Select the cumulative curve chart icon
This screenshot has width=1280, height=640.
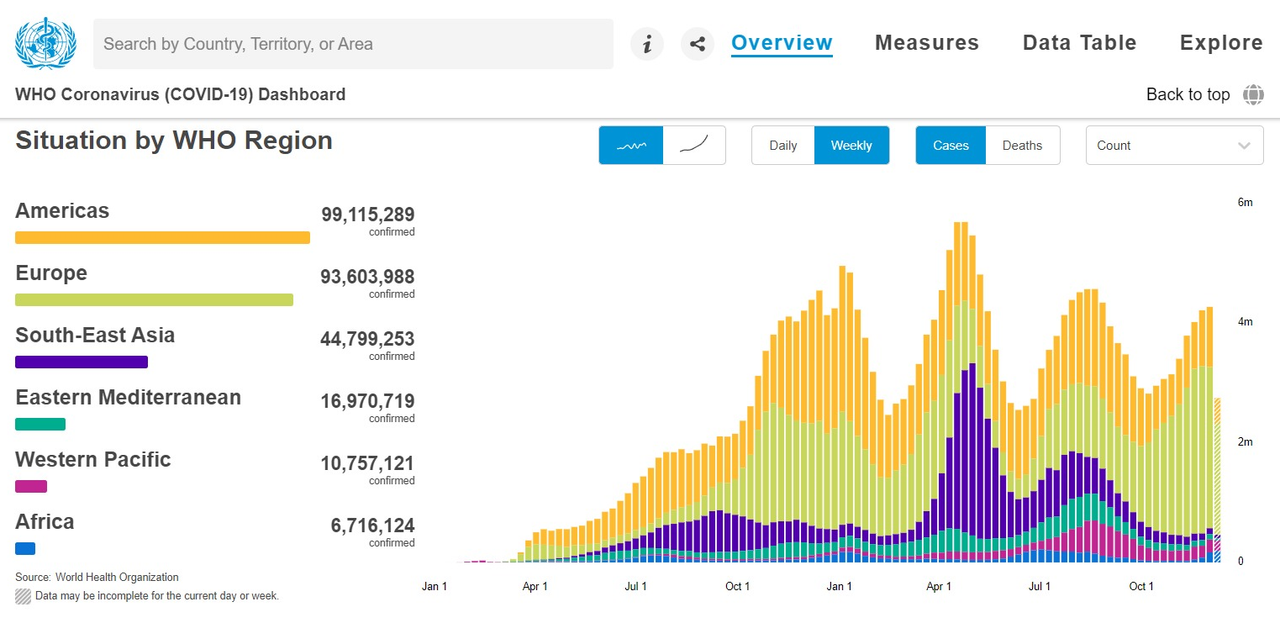point(694,145)
